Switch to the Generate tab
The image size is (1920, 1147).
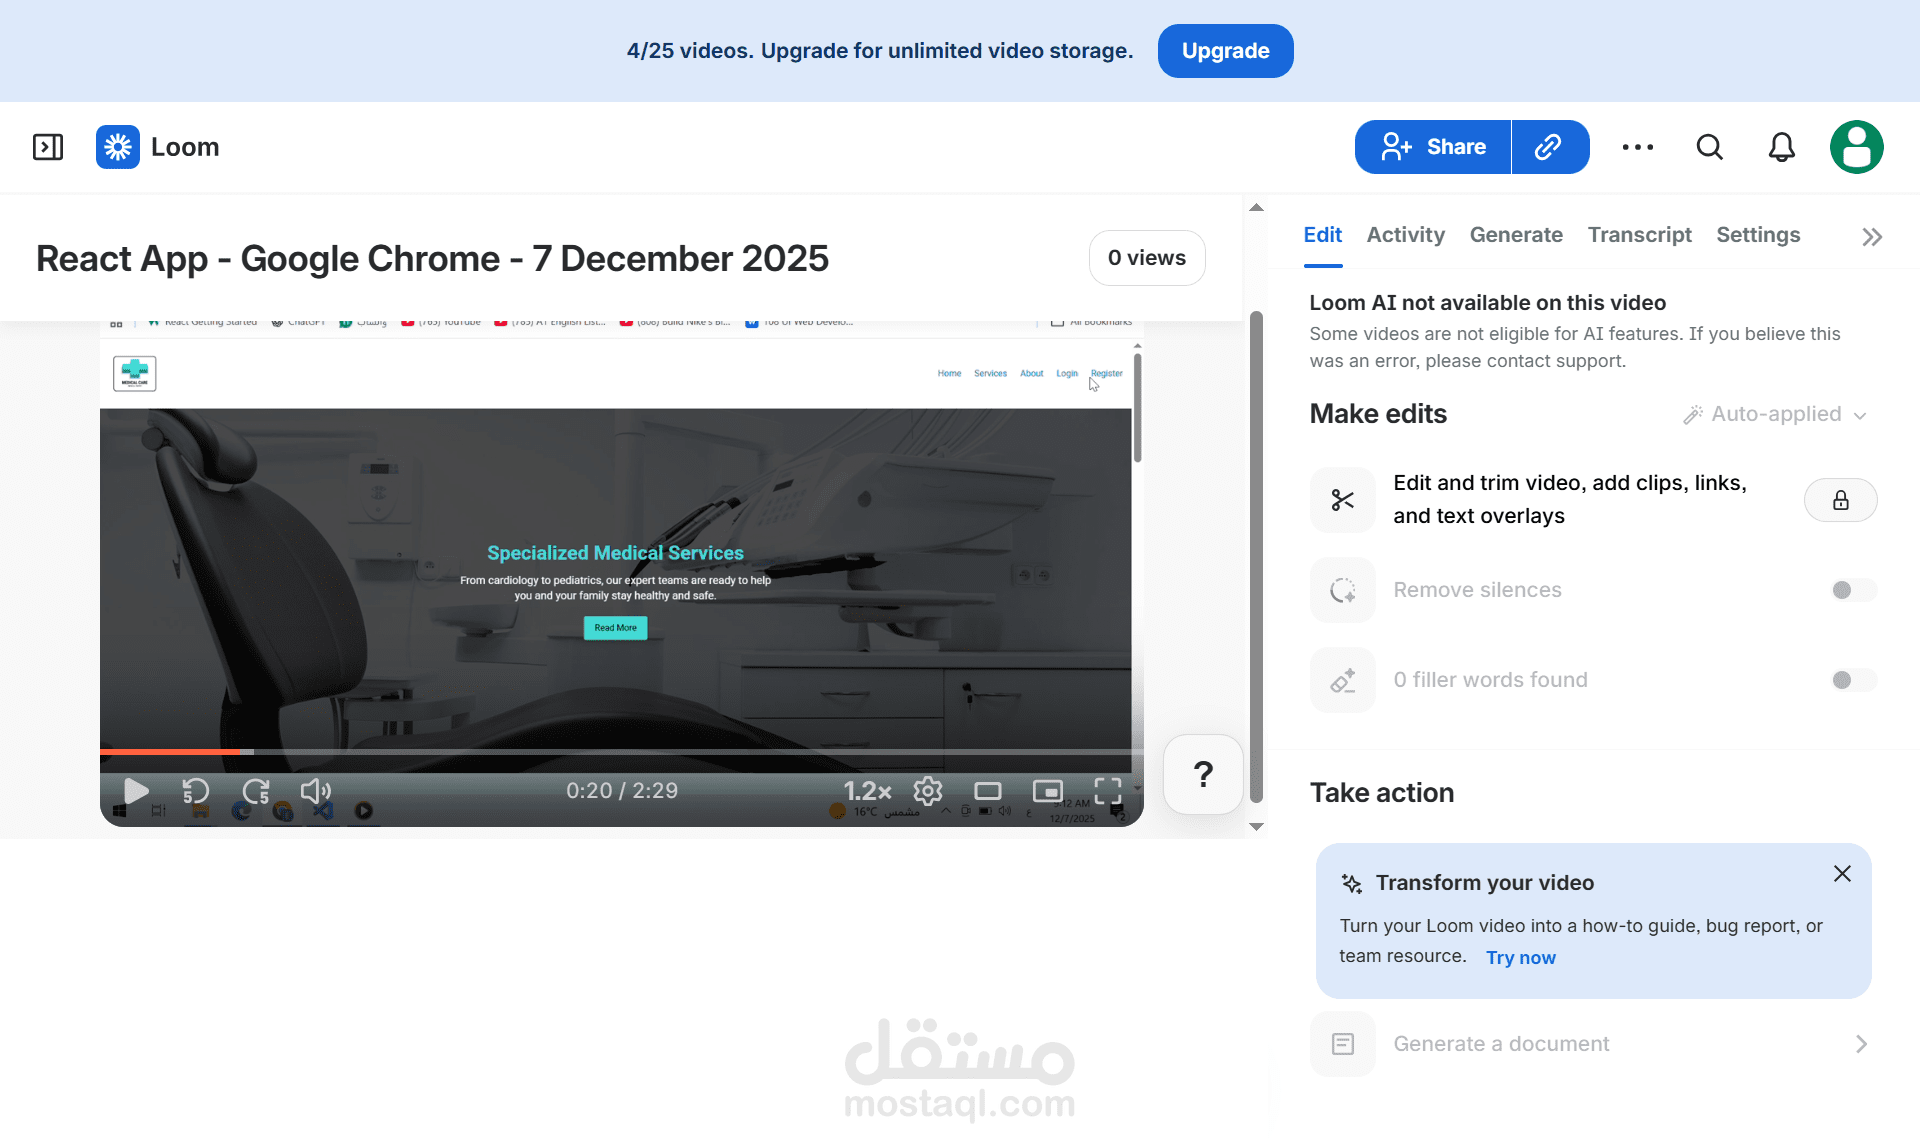1516,235
